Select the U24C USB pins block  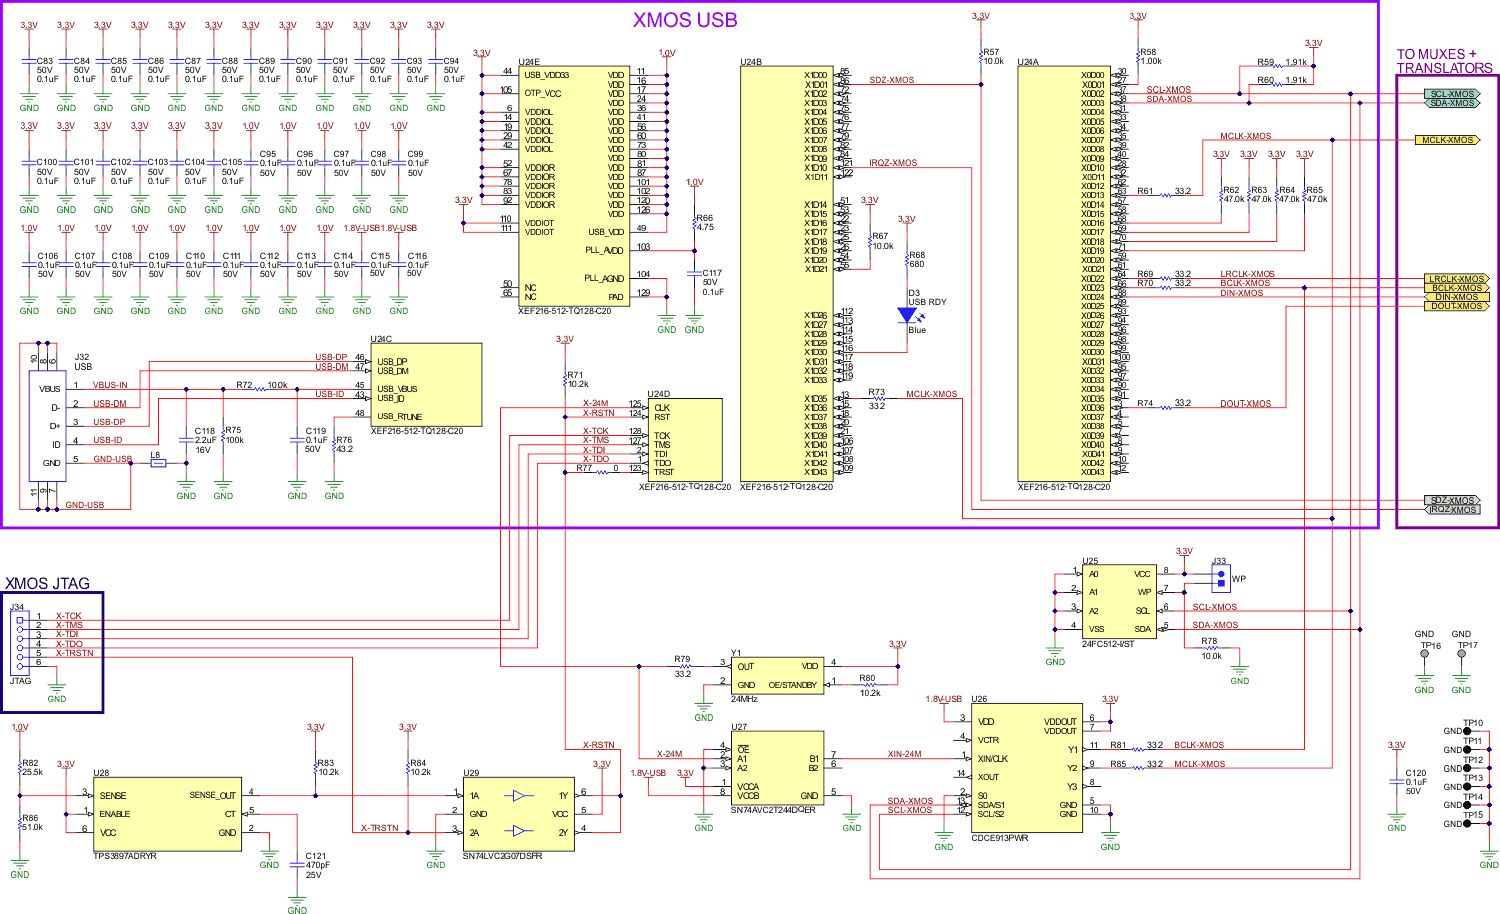pos(426,385)
